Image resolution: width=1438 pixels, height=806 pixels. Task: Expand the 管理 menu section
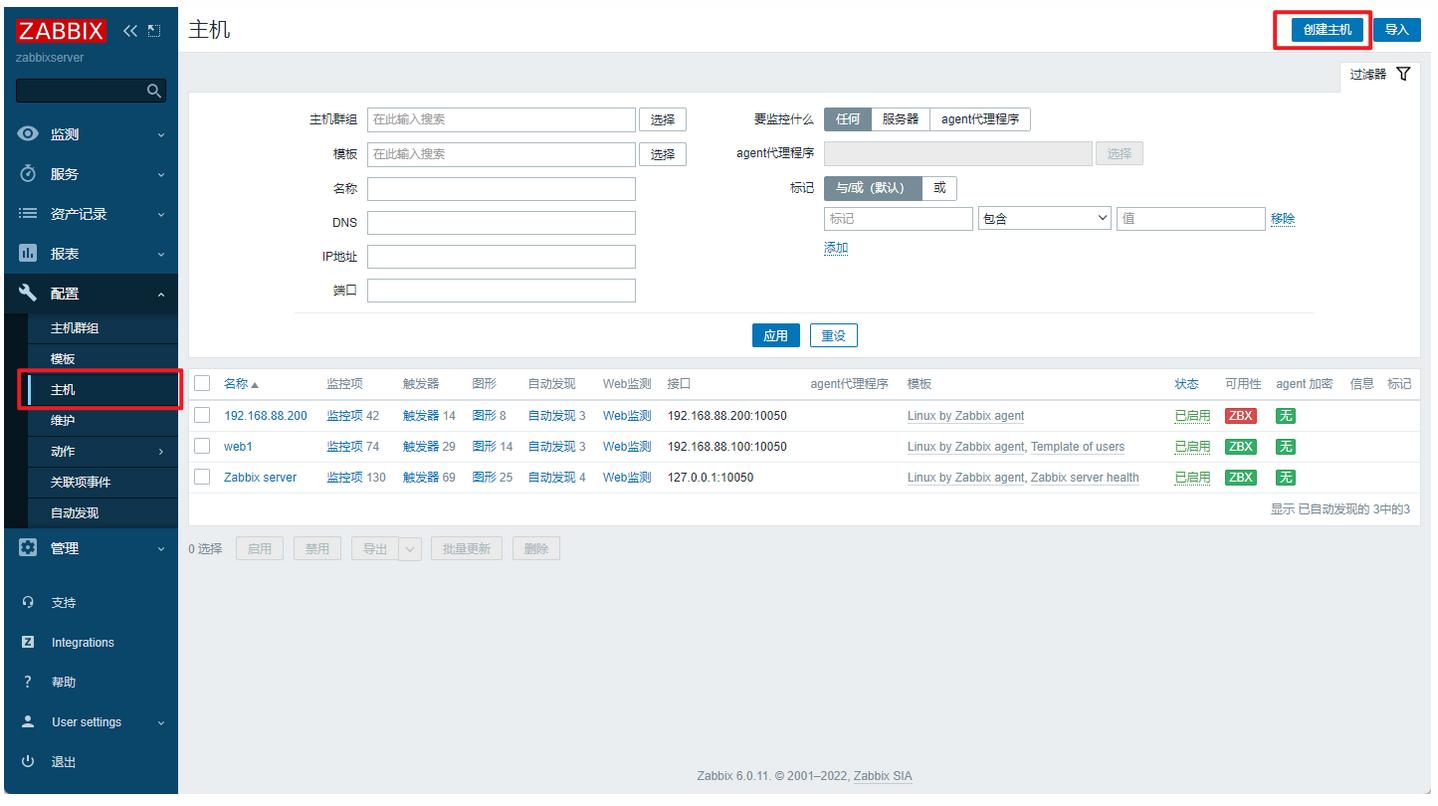pyautogui.click(x=161, y=549)
